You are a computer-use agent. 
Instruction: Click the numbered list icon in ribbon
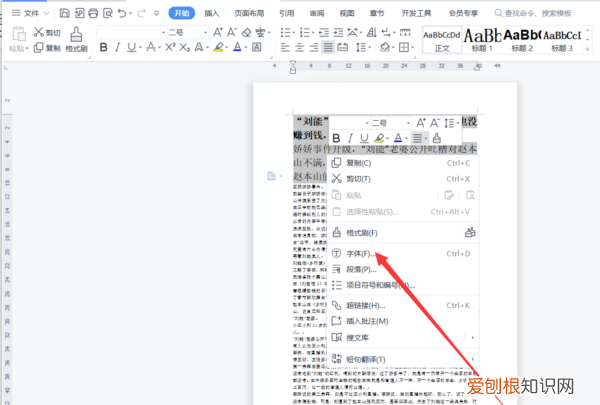pos(305,33)
